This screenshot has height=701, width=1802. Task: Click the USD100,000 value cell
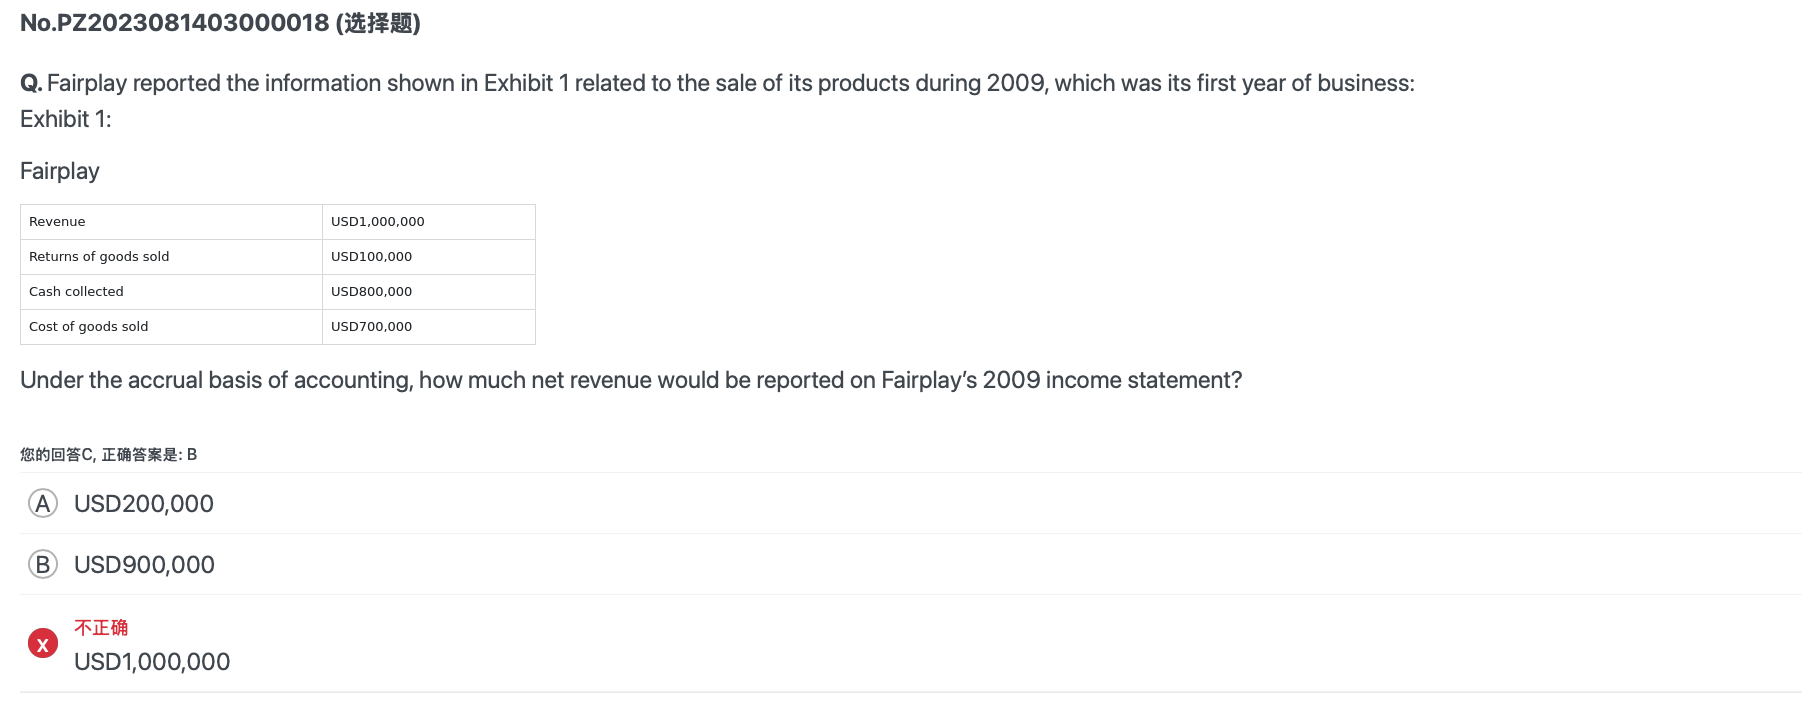click(429, 257)
